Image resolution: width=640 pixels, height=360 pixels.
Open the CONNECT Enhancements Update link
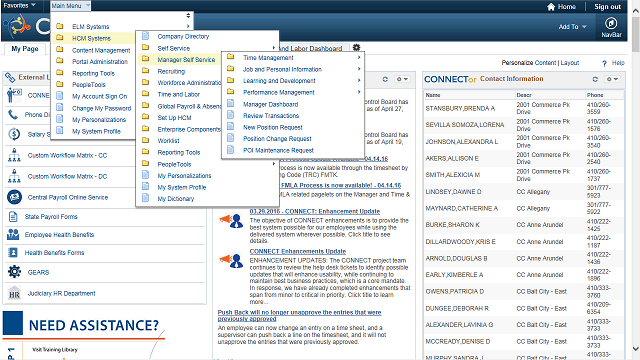pos(298,251)
